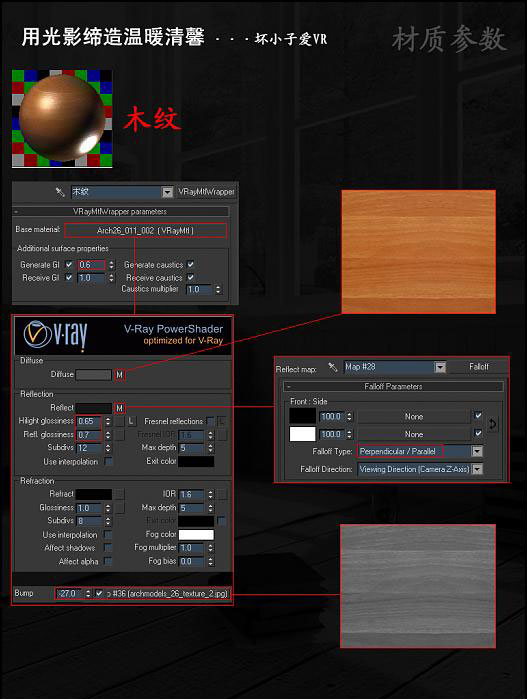
Task: Open the Falloff Direction dropdown
Action: (x=477, y=469)
